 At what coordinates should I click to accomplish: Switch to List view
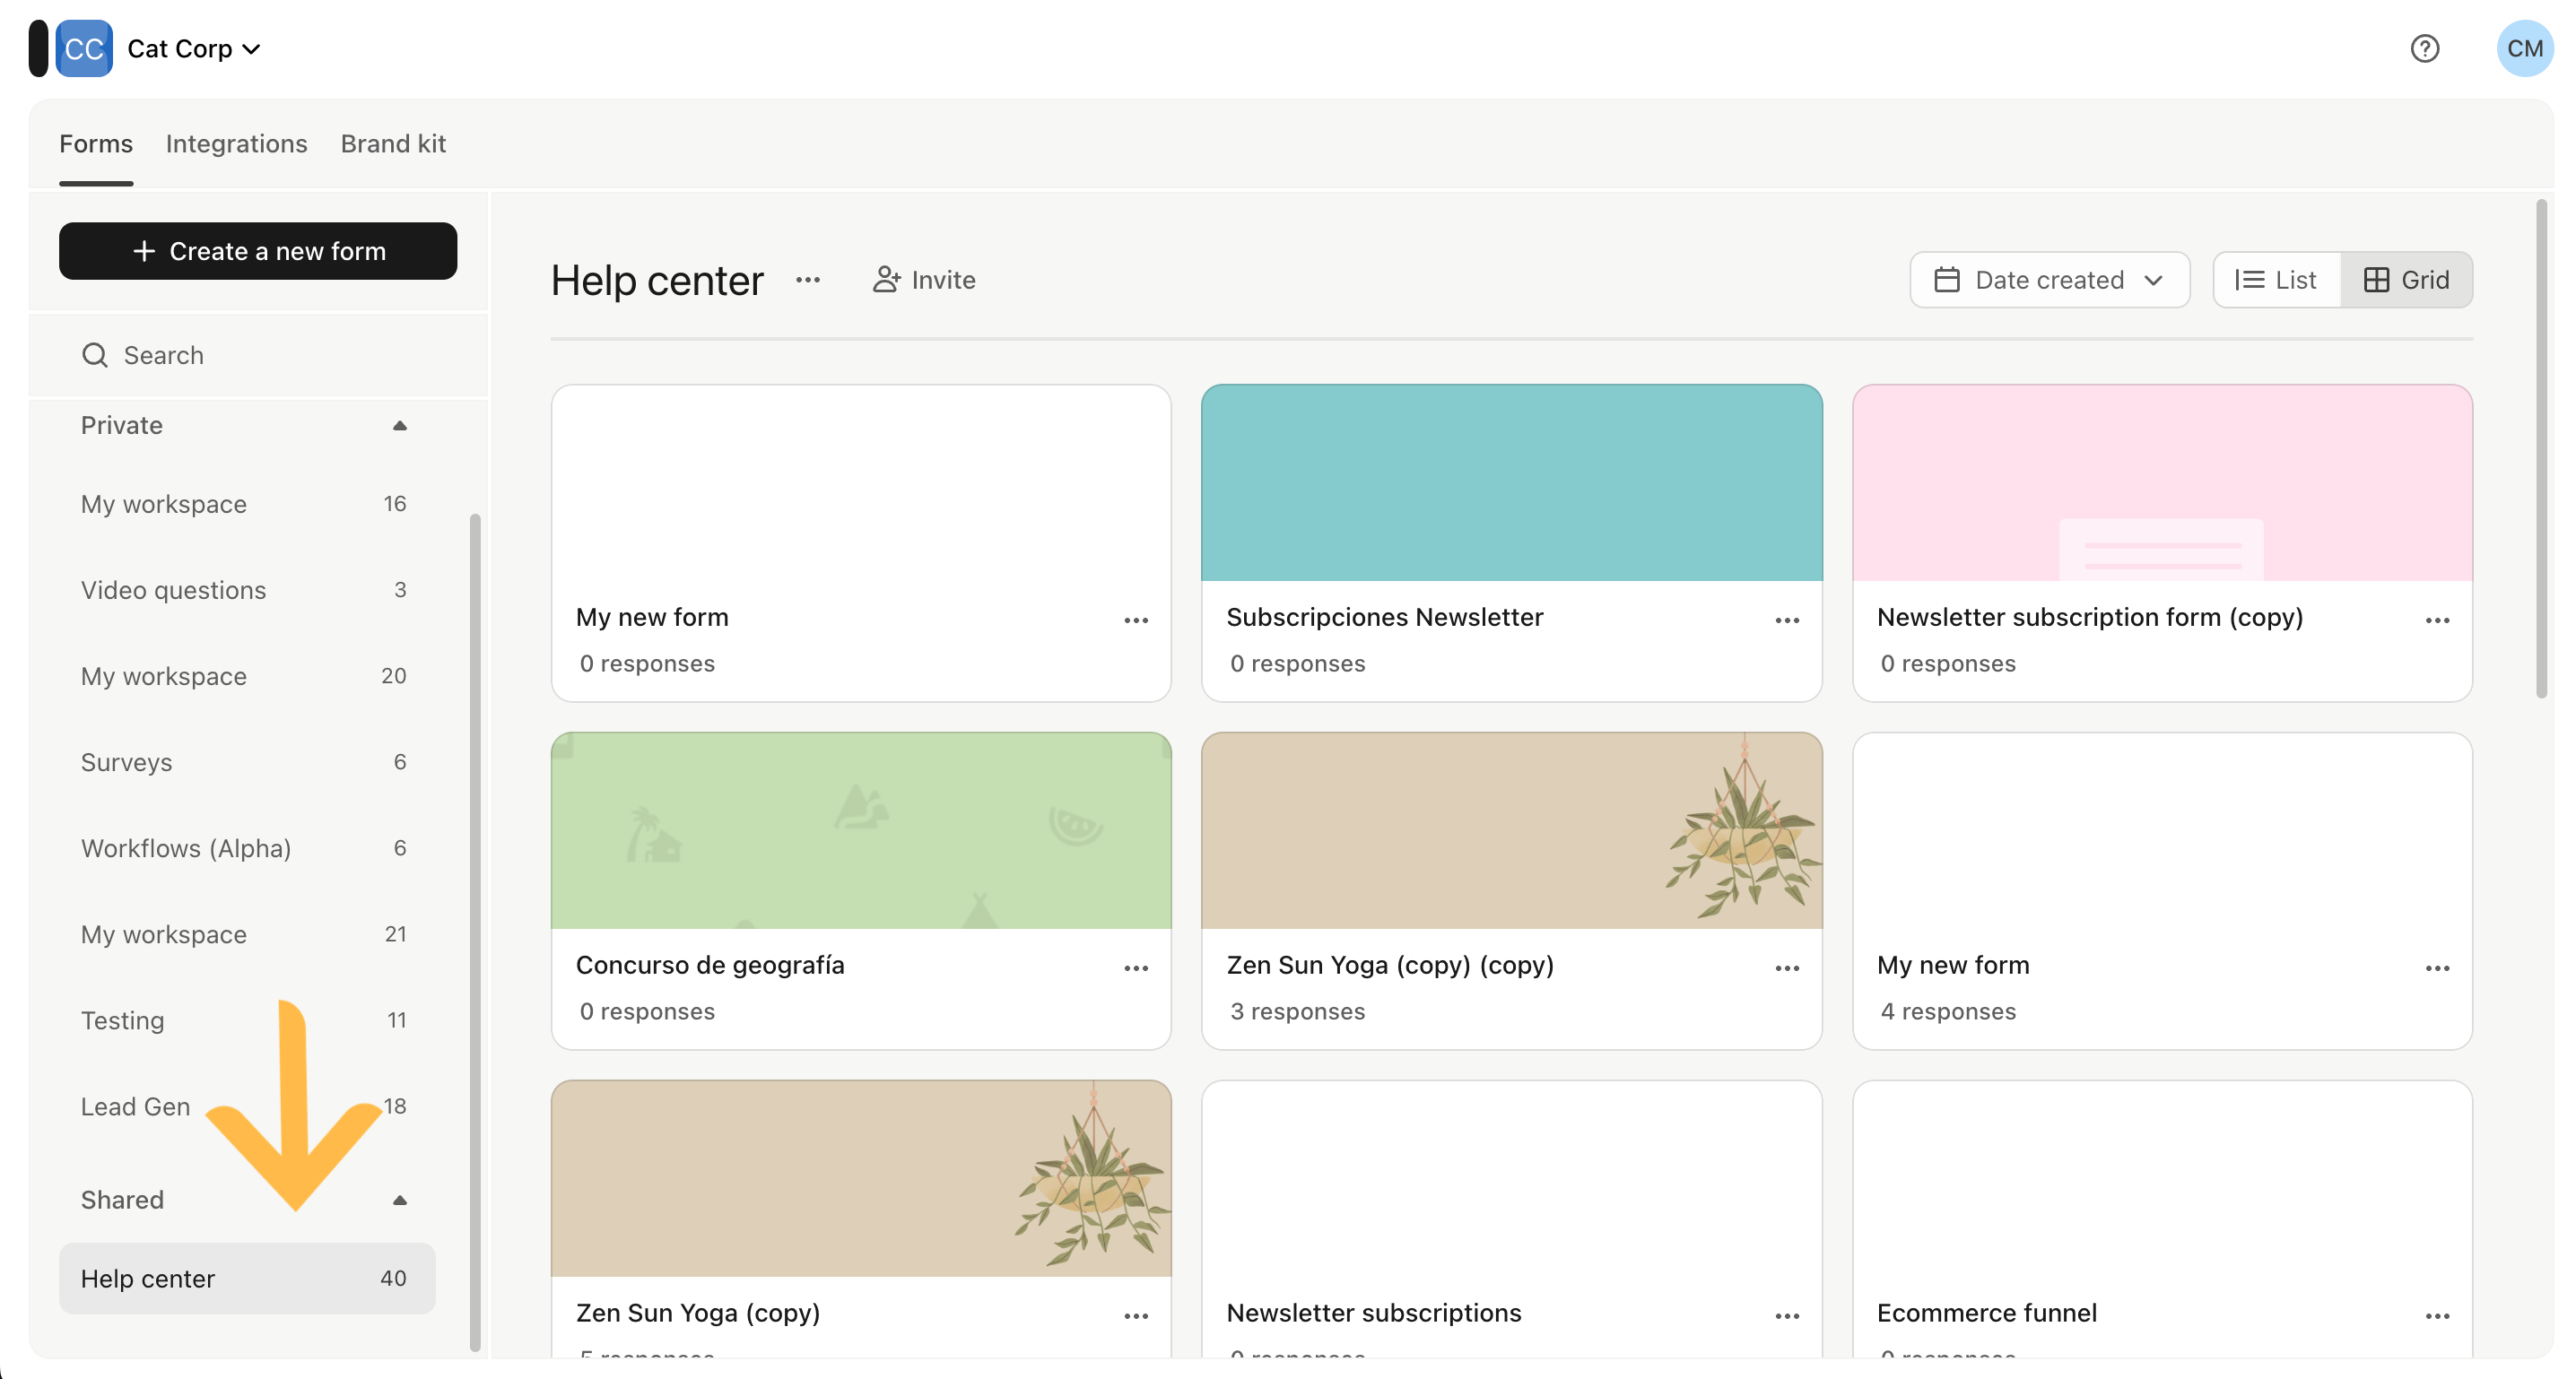[2276, 280]
